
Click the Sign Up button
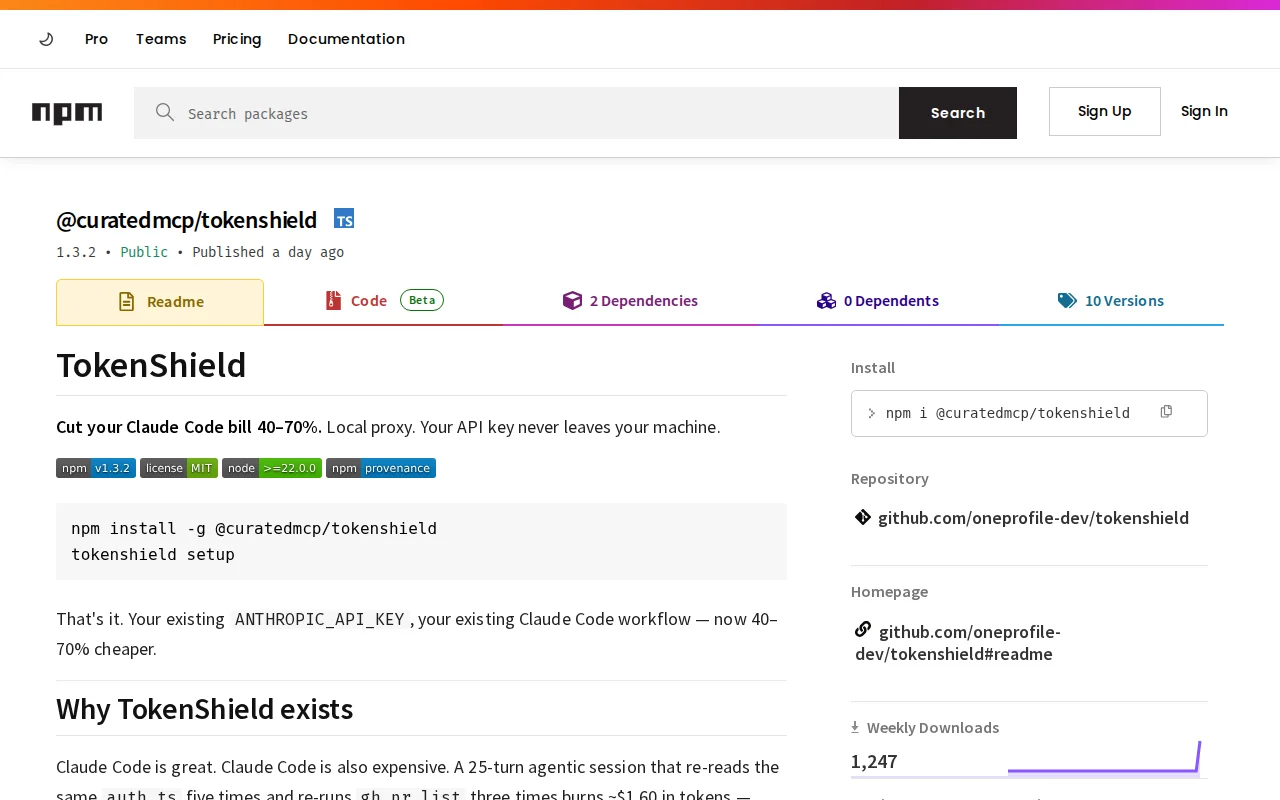coord(1105,111)
